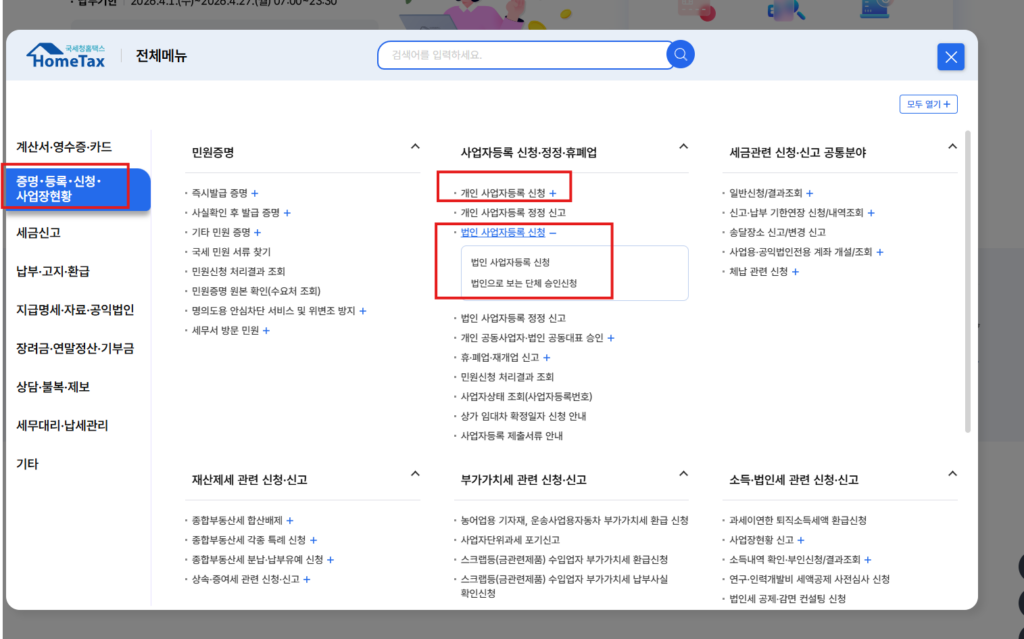Collapse the 민원증명 section chevron

coord(415,146)
